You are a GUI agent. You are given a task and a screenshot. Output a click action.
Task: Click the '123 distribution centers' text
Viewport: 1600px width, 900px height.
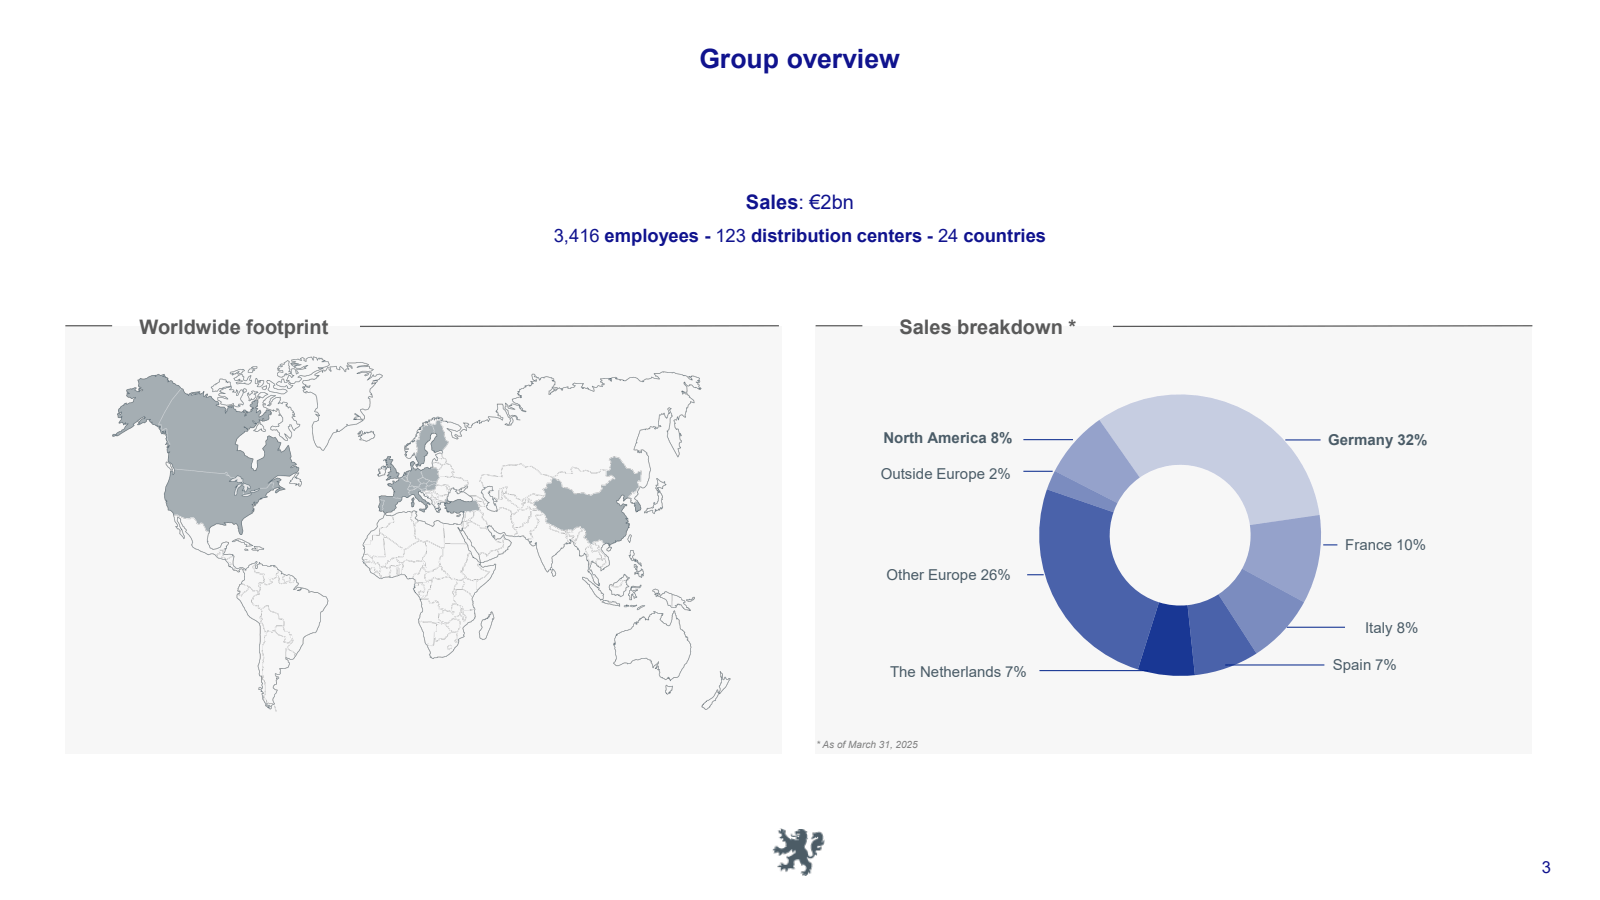pyautogui.click(x=819, y=236)
